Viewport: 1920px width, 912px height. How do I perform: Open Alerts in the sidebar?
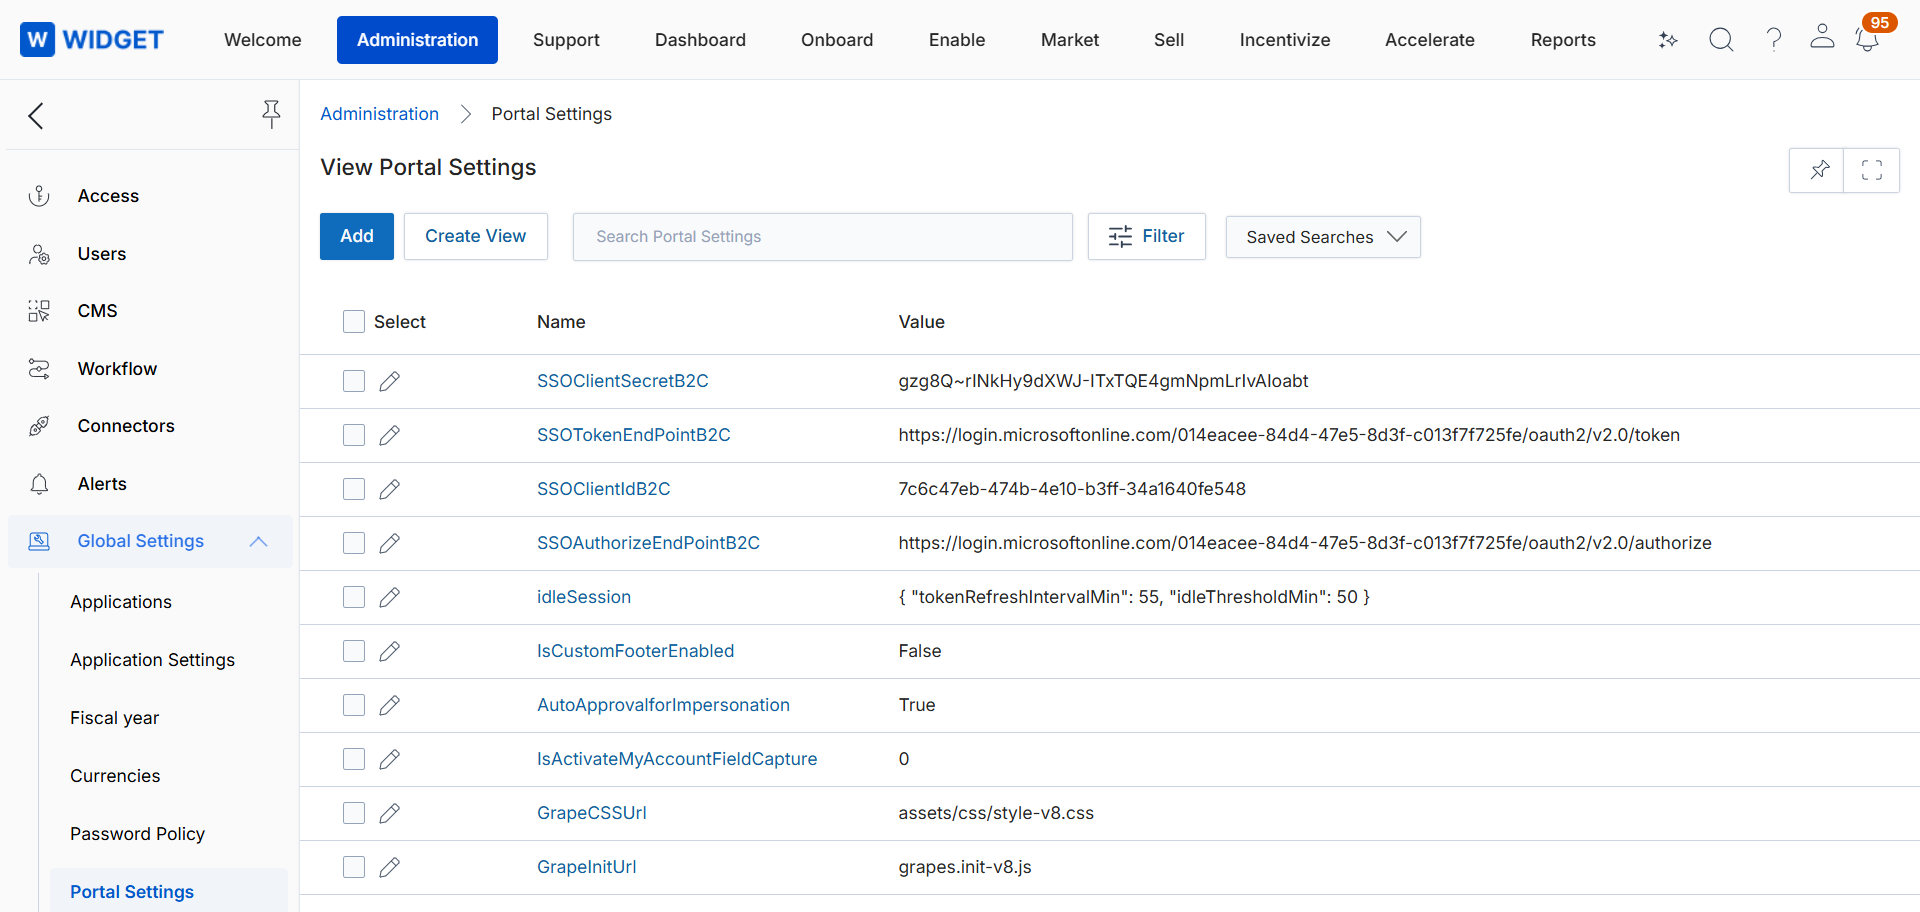[102, 484]
